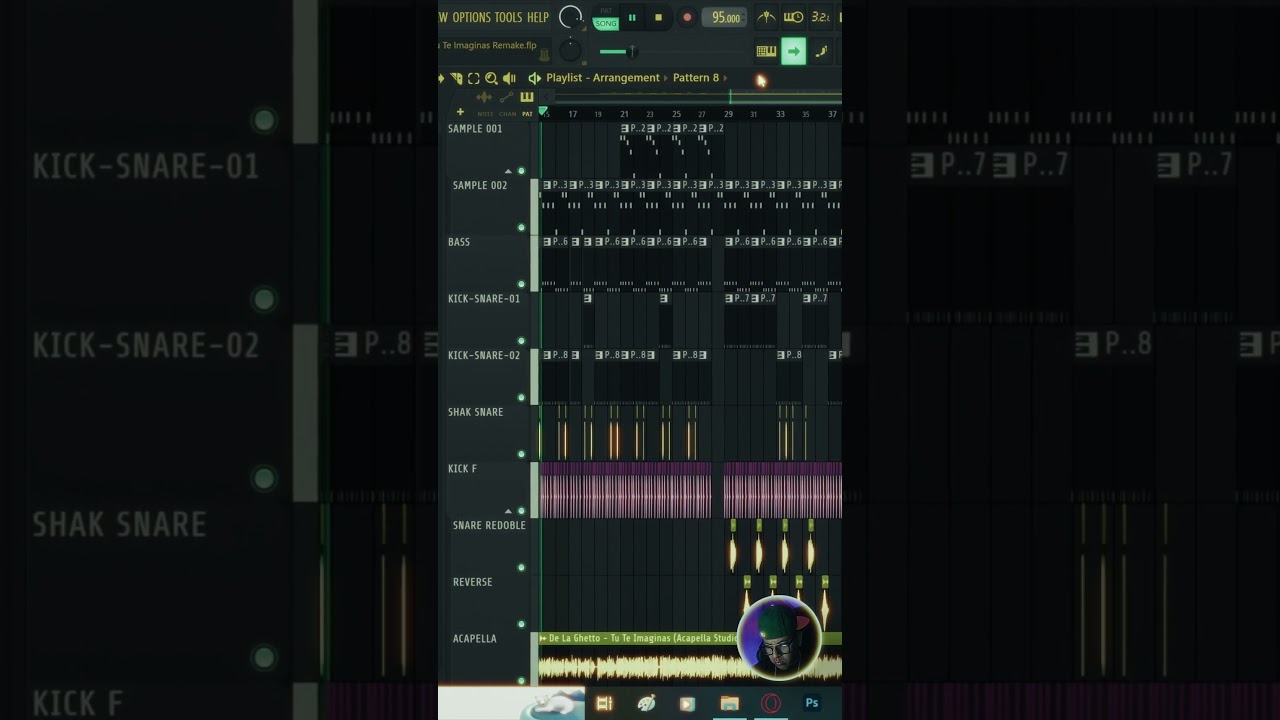Show audio clips in the picker
The image size is (1280, 720).
(484, 97)
